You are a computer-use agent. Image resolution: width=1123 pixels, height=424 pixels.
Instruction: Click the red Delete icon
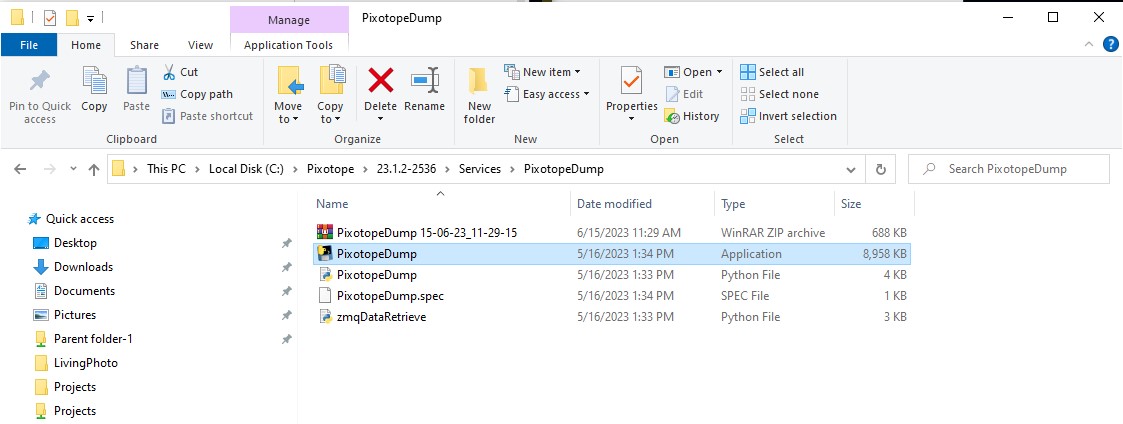pos(380,82)
